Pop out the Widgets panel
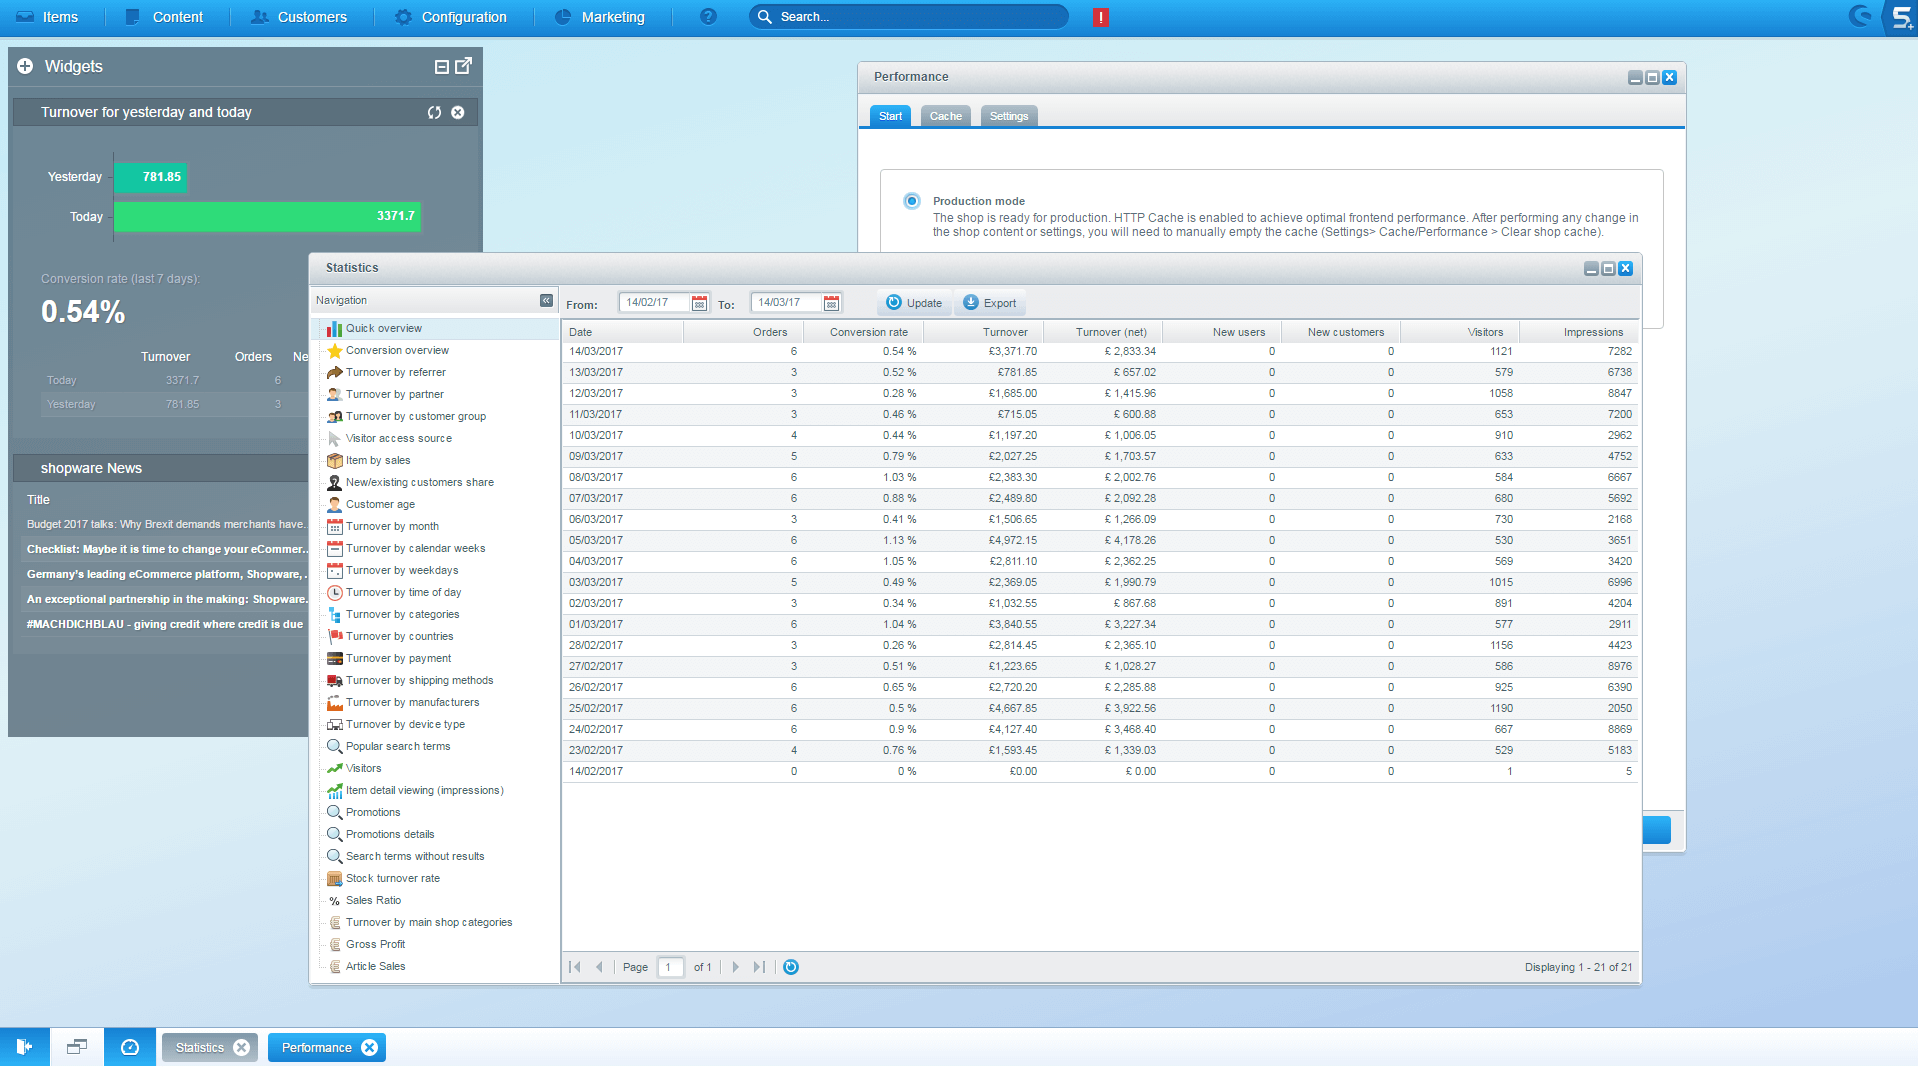1918x1067 pixels. coord(463,66)
